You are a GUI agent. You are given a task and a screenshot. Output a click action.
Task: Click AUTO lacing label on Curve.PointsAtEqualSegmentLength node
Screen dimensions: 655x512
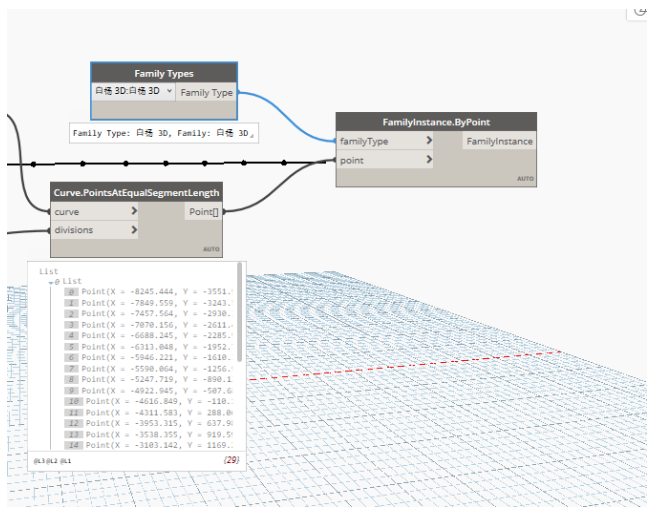coord(211,249)
